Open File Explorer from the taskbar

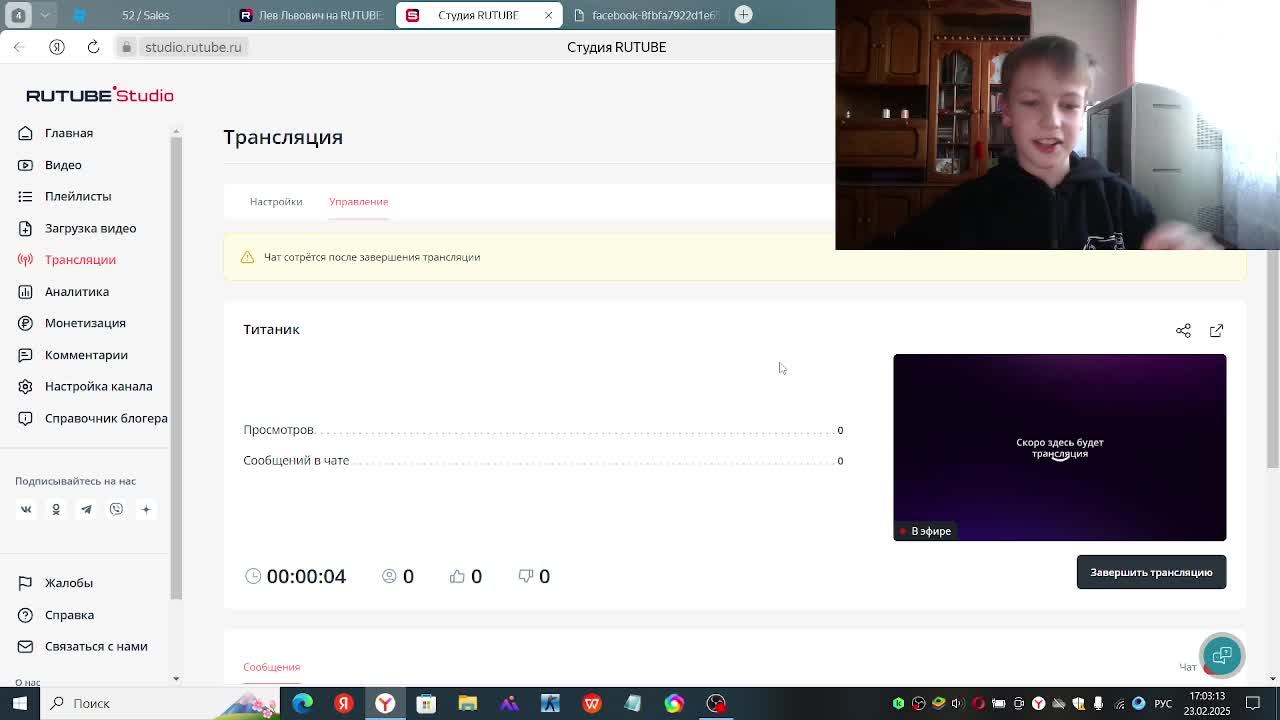click(467, 703)
